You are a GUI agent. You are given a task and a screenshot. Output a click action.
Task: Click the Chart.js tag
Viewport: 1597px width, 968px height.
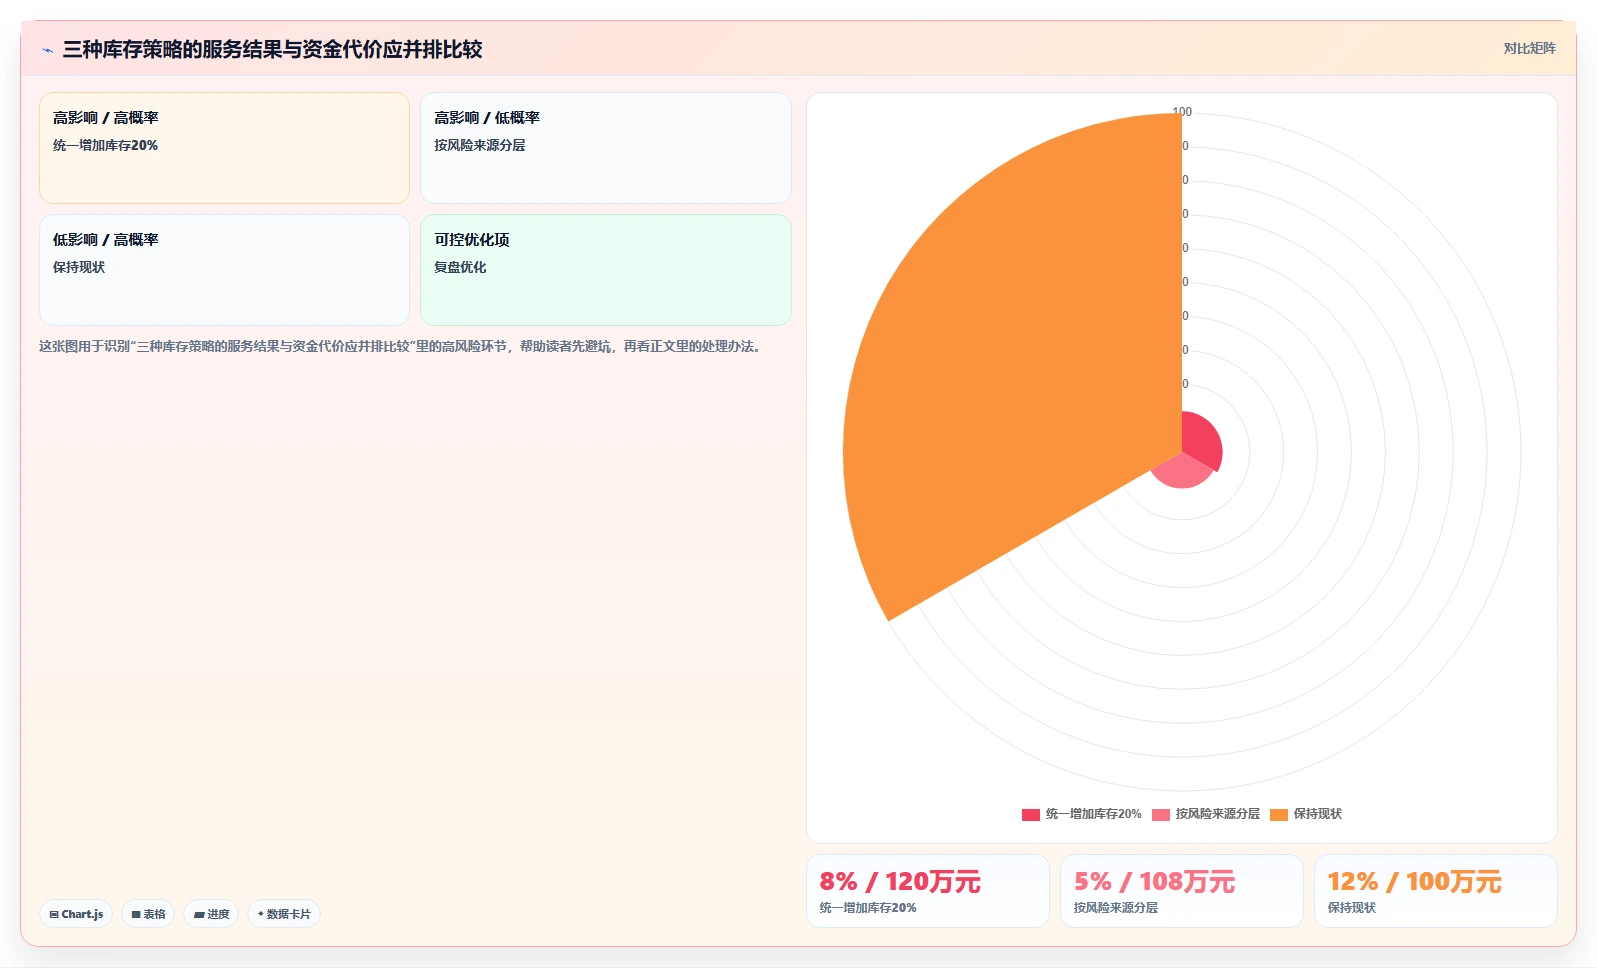pyautogui.click(x=76, y=914)
